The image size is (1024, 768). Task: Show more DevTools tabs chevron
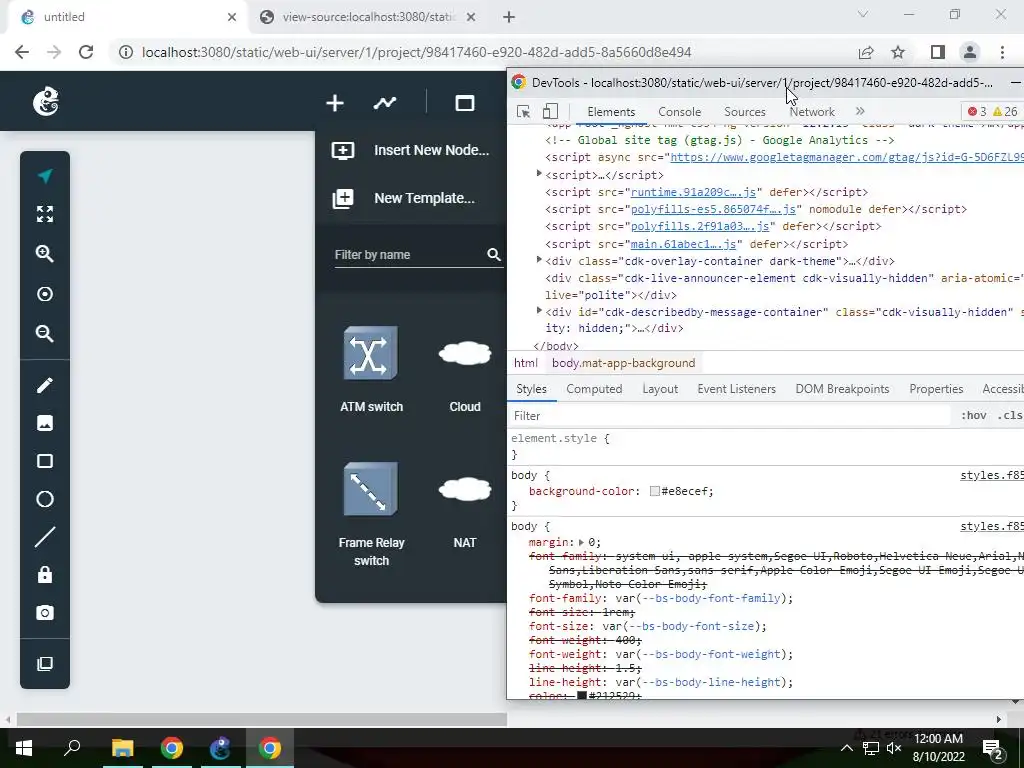coord(860,112)
